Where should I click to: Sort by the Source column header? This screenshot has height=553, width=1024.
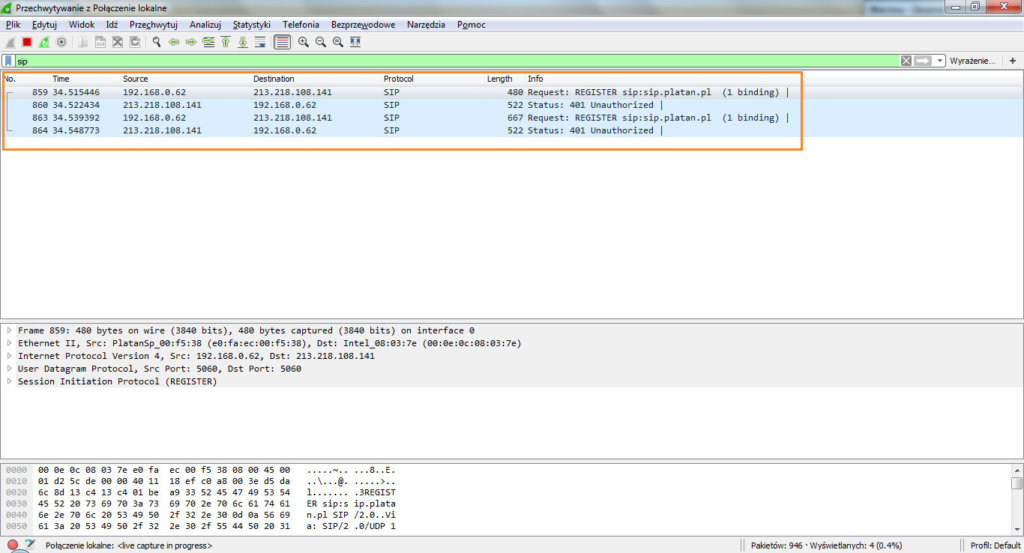[x=135, y=78]
